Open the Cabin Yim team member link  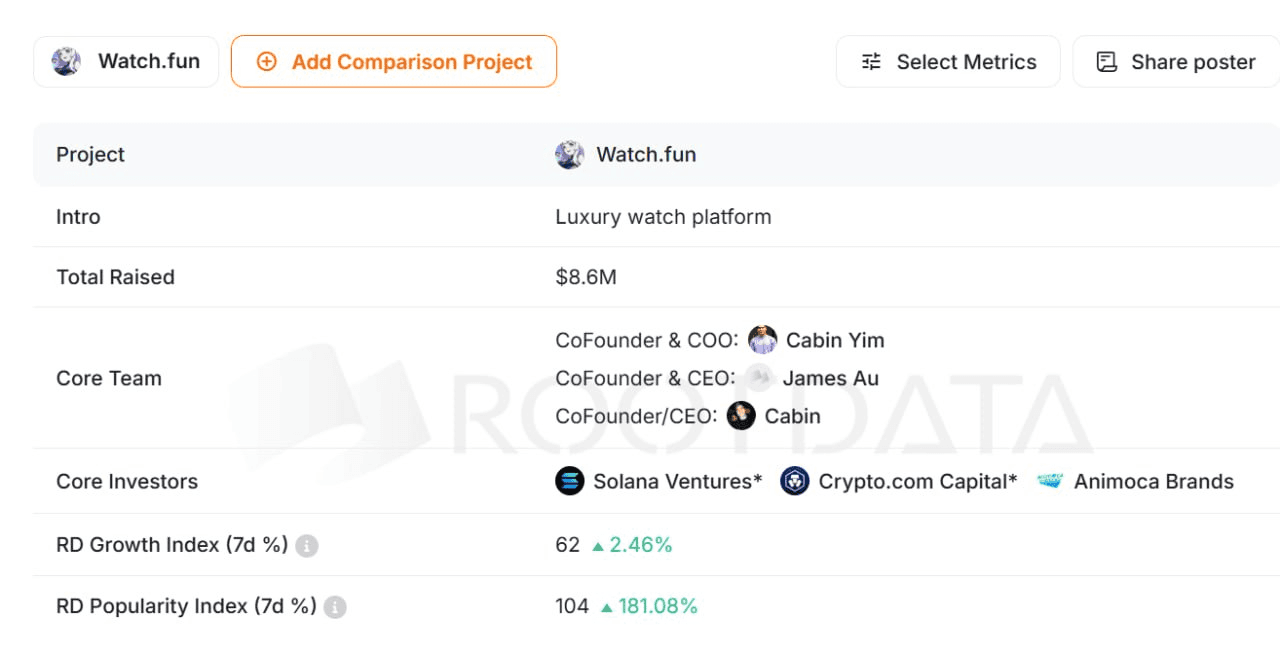click(835, 340)
